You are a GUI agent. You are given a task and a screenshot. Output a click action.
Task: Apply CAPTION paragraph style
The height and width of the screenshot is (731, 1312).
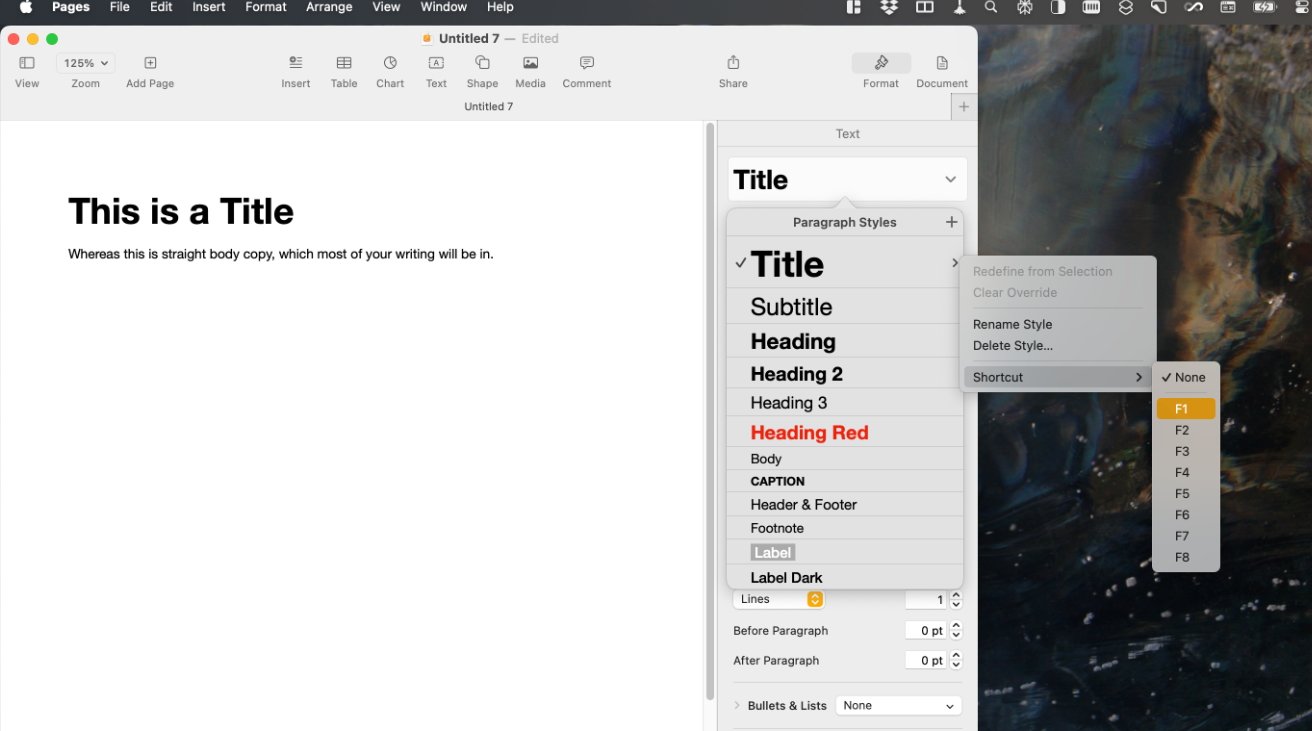pyautogui.click(x=845, y=481)
